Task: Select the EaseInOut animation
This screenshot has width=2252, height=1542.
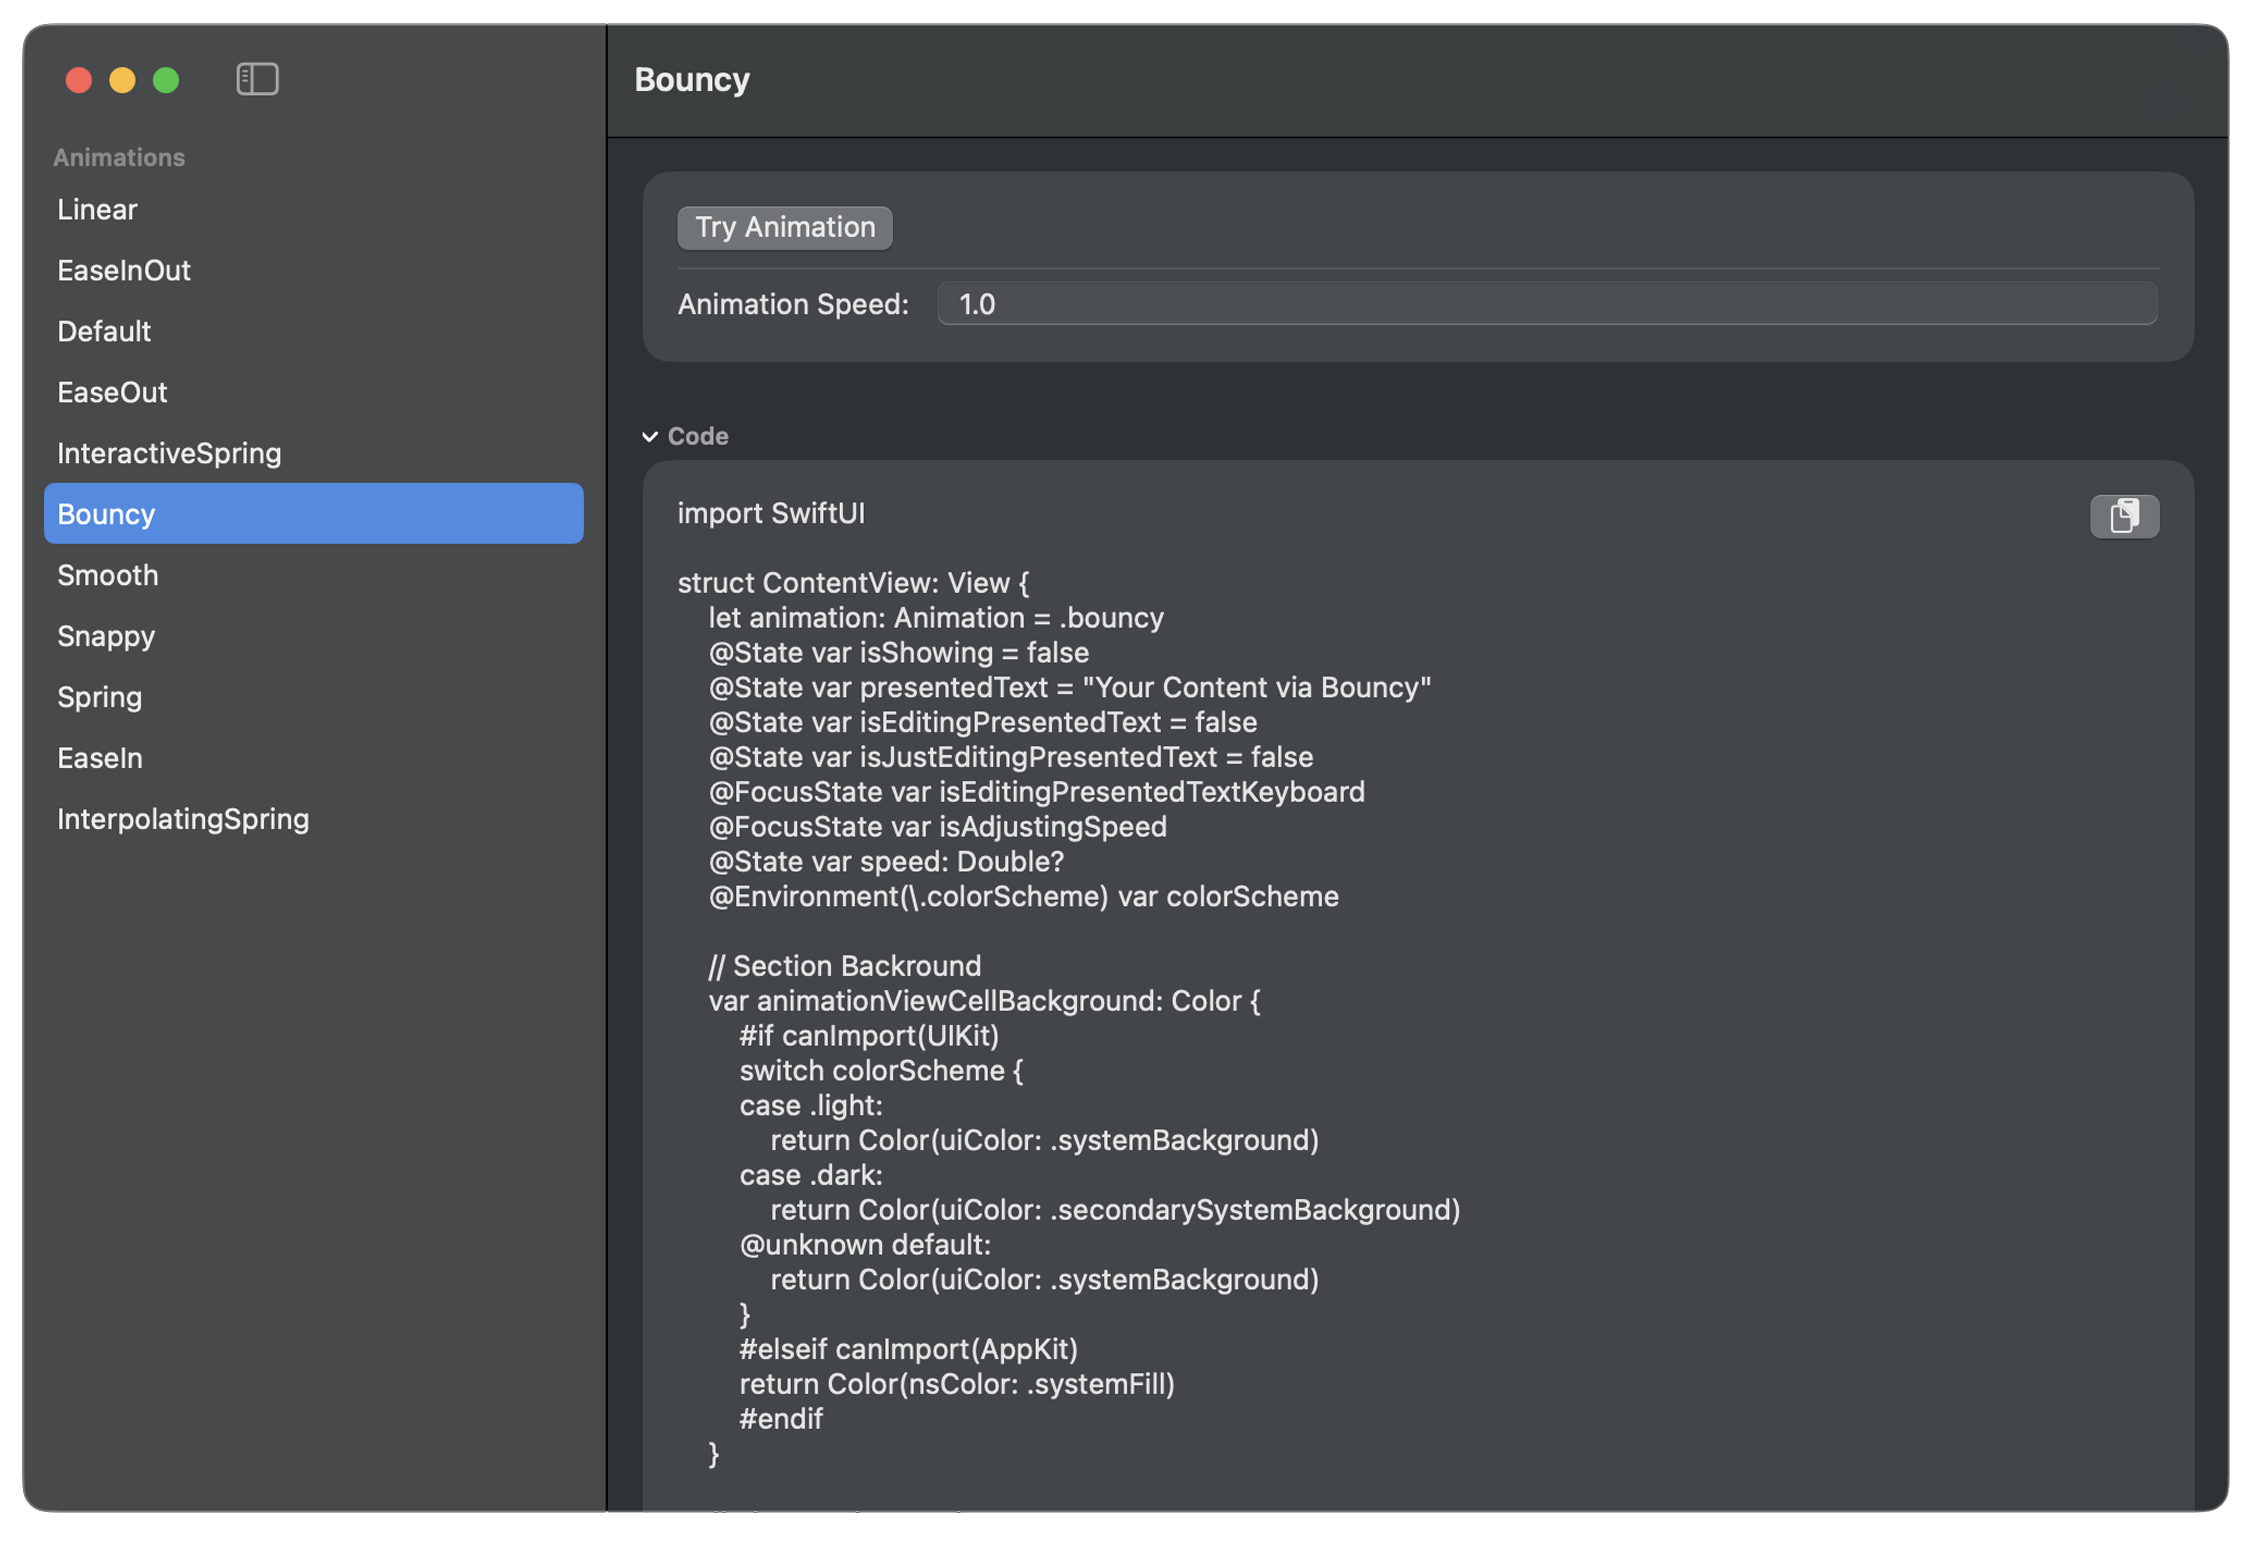Action: (x=124, y=270)
